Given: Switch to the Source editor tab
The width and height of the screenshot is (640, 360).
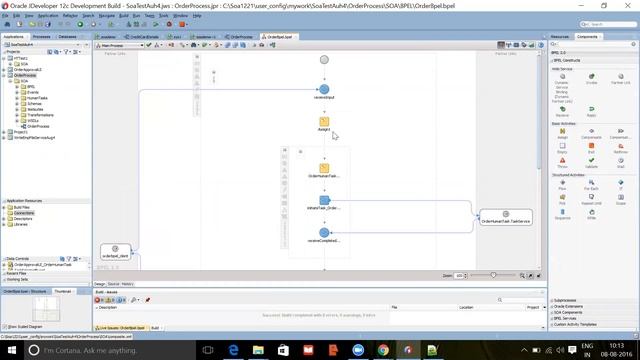Looking at the screenshot, I should (113, 284).
